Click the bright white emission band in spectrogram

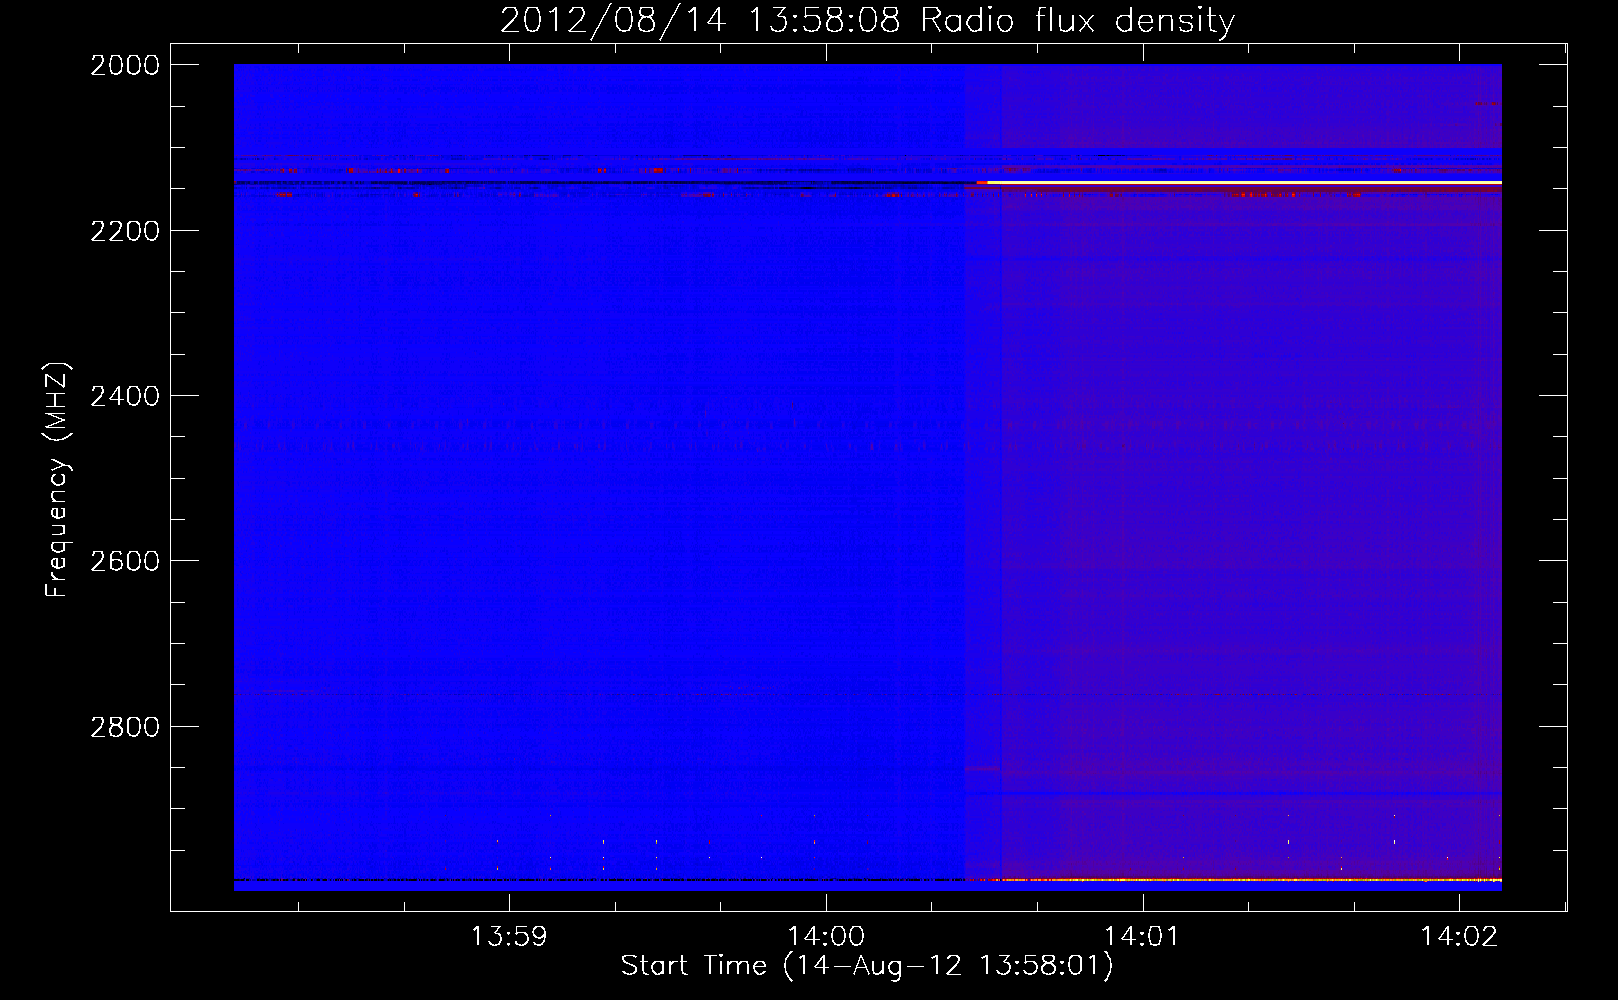(1244, 182)
